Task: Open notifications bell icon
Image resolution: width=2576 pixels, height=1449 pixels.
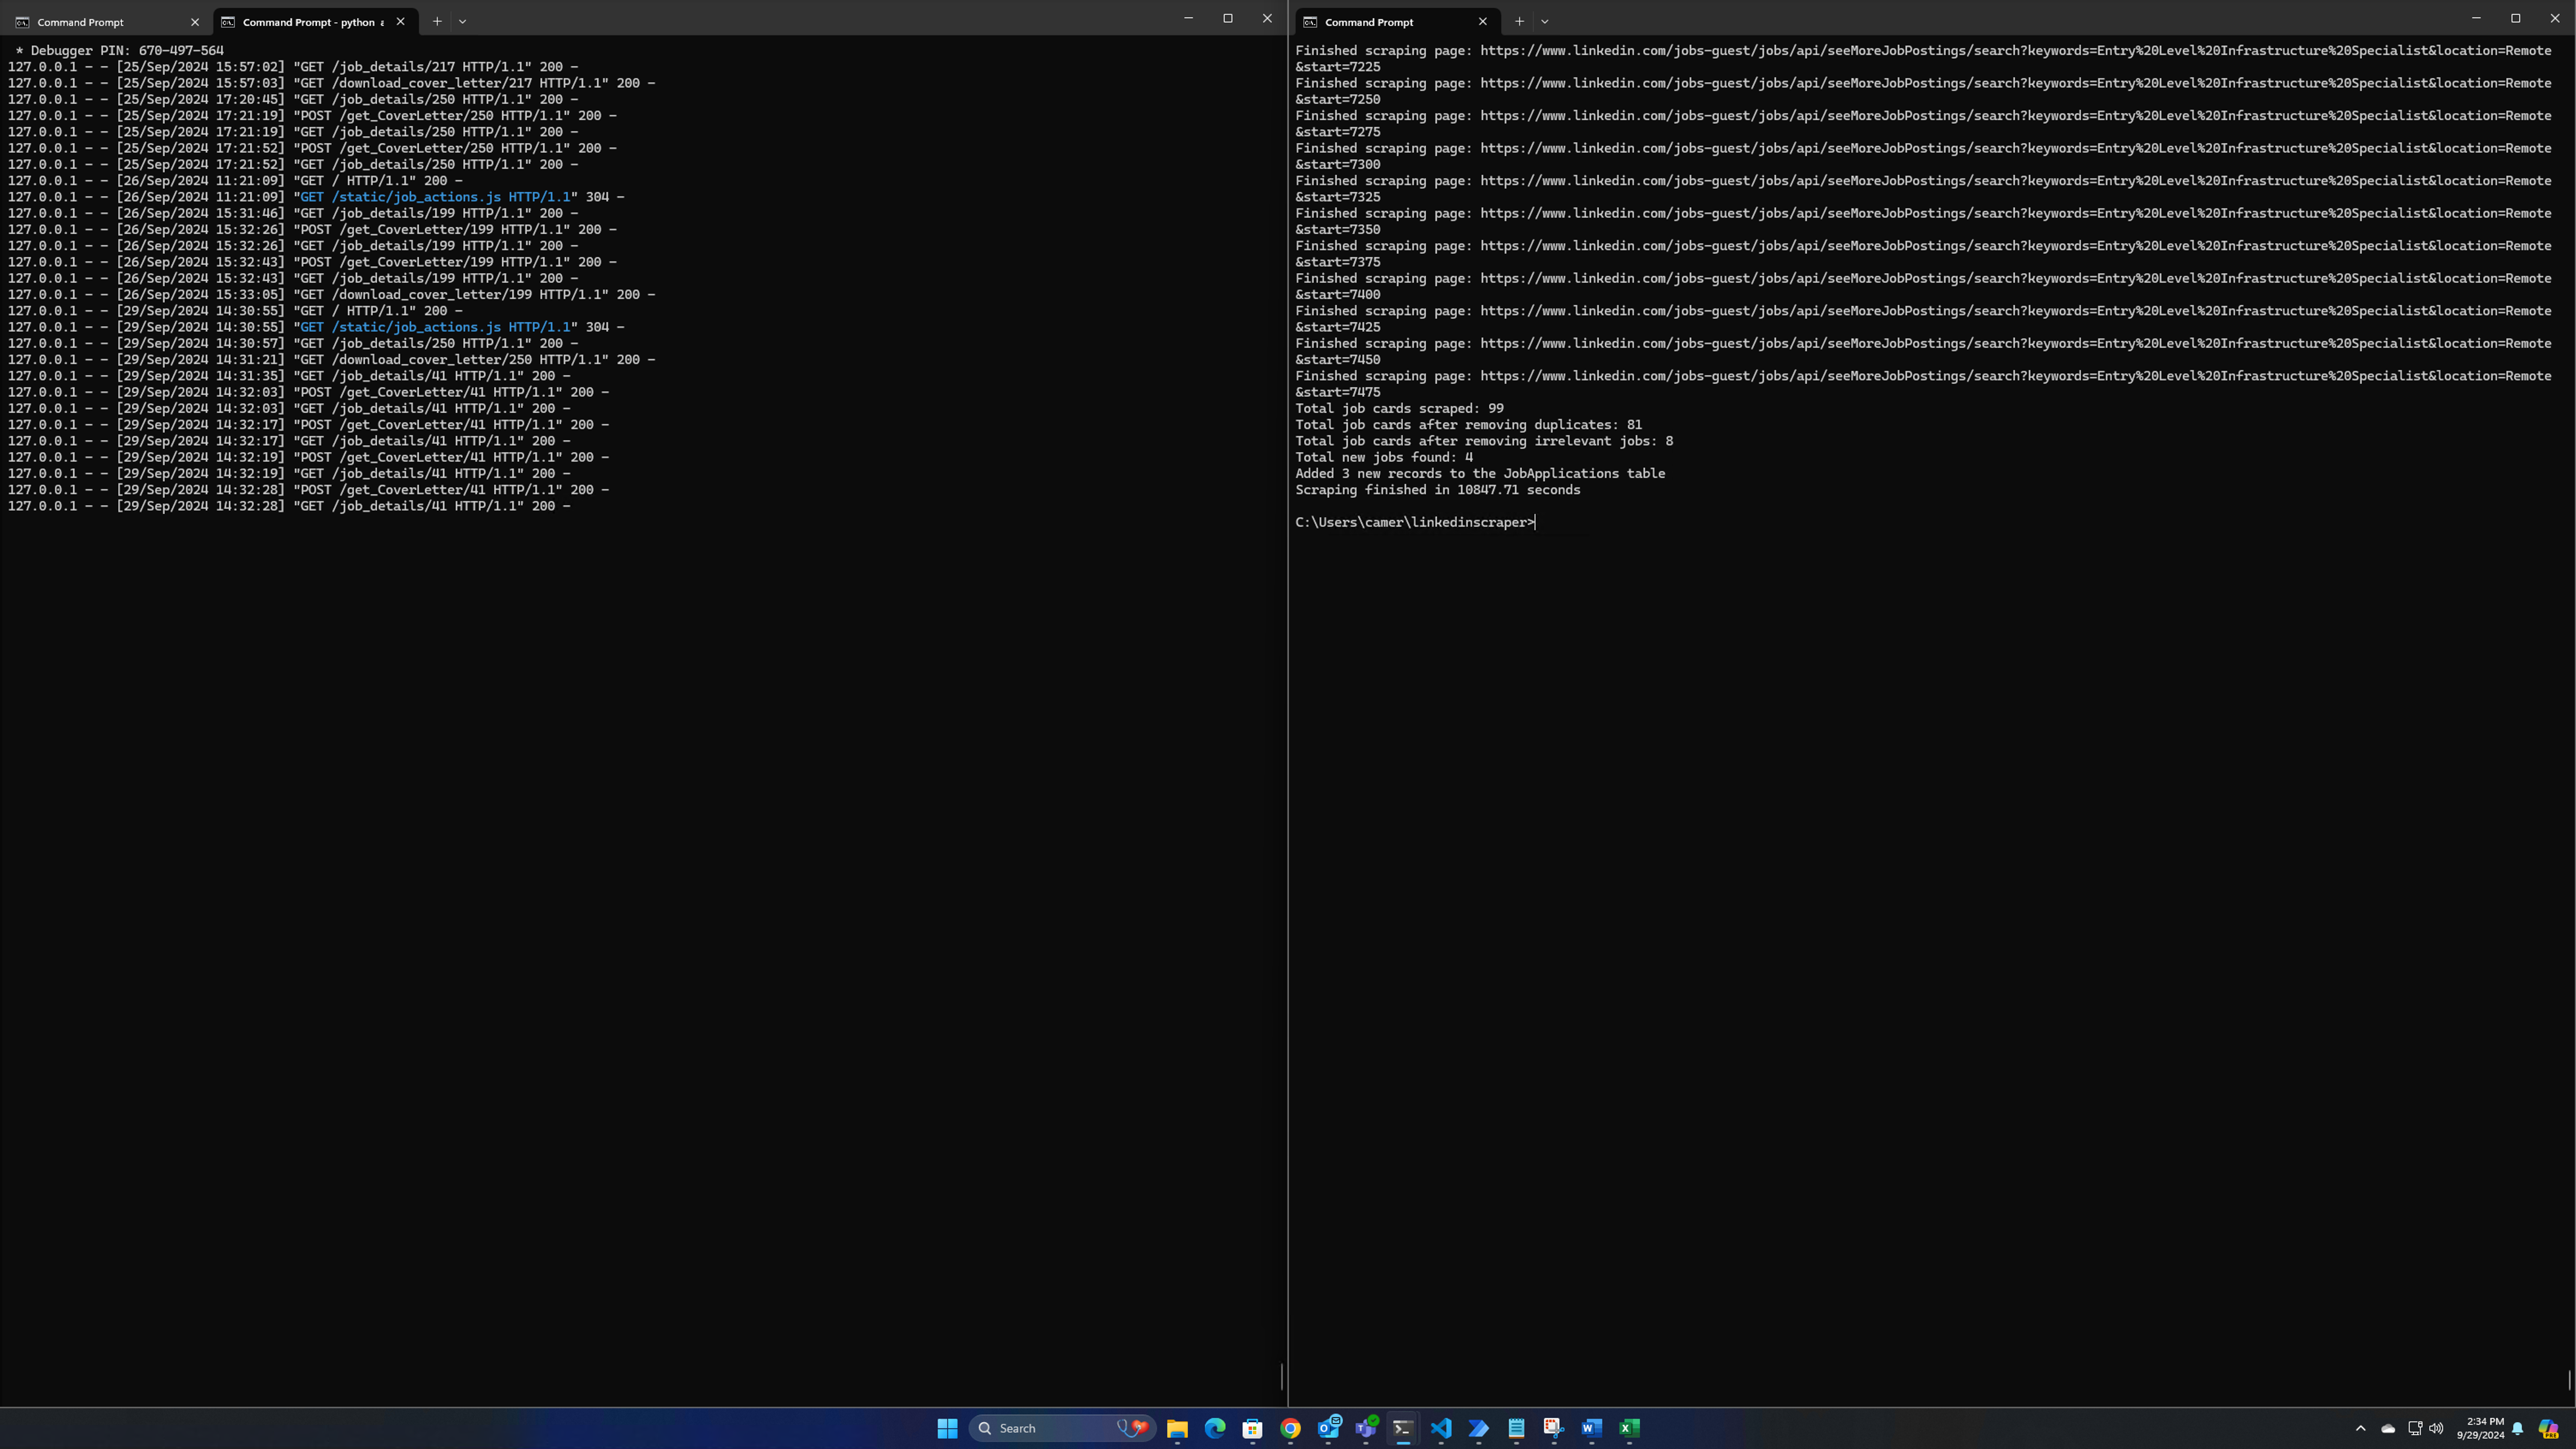Action: click(2518, 1428)
